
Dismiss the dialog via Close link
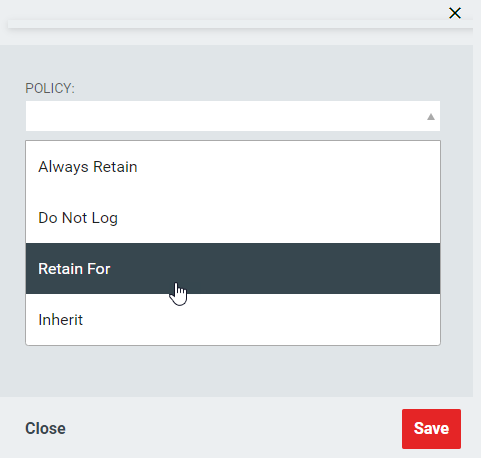tap(45, 428)
